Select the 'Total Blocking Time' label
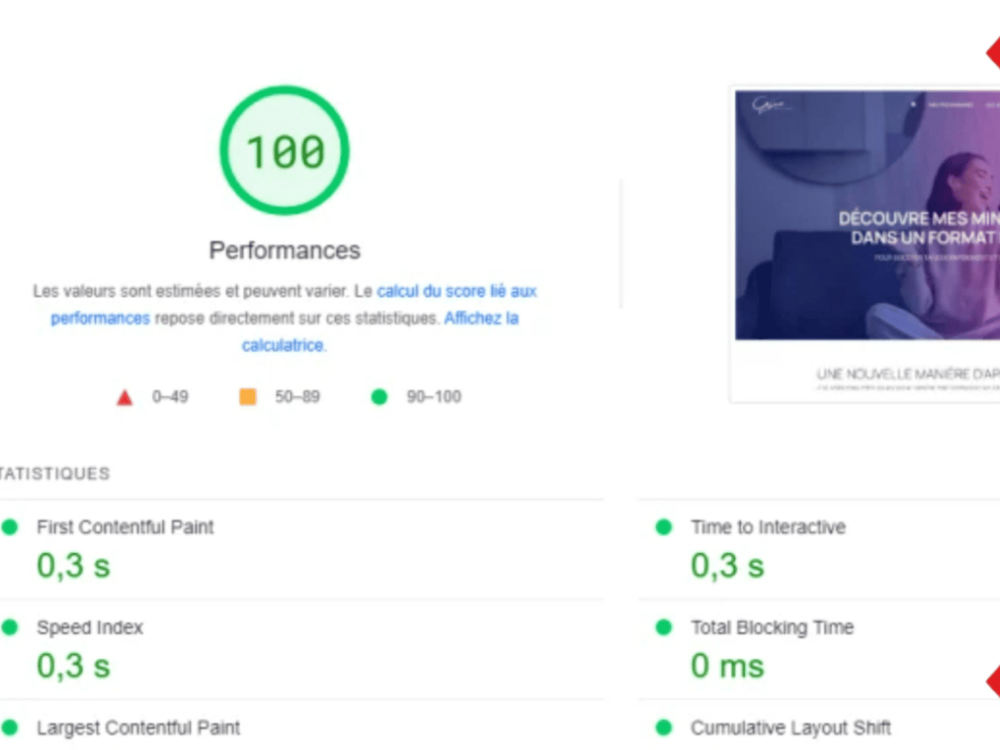This screenshot has height=750, width=1000. coord(772,628)
